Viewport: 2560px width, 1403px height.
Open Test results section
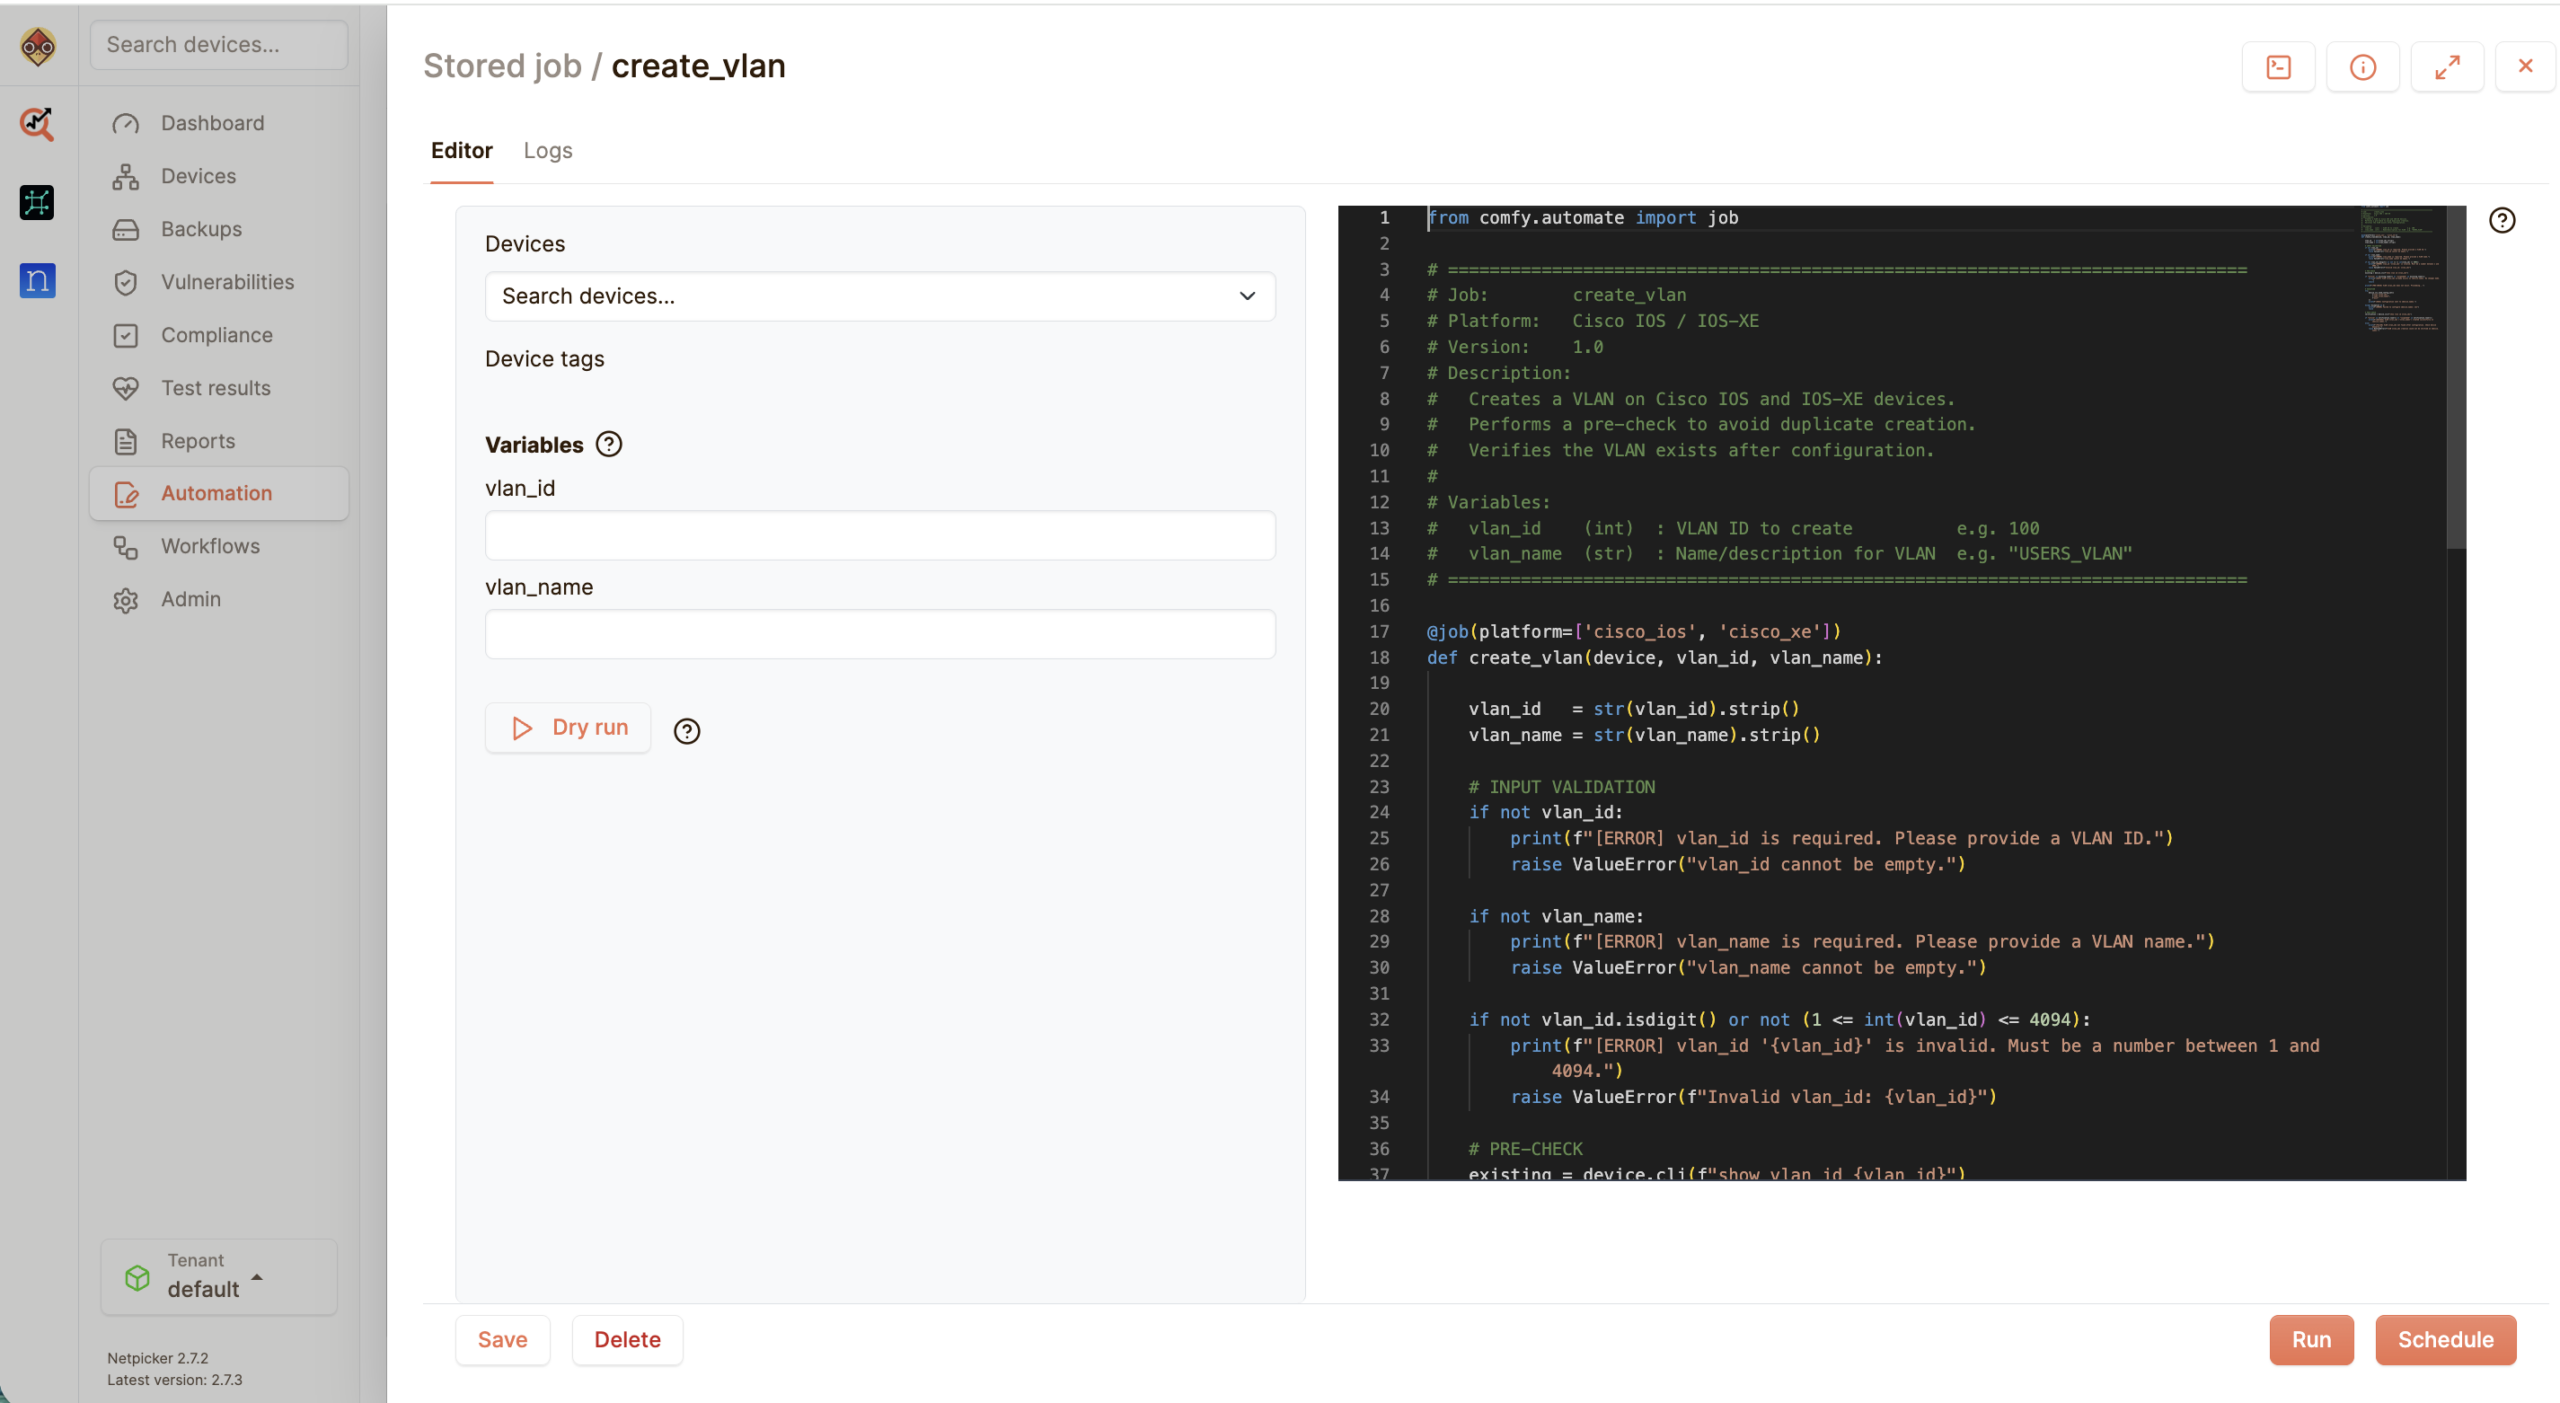(x=219, y=389)
